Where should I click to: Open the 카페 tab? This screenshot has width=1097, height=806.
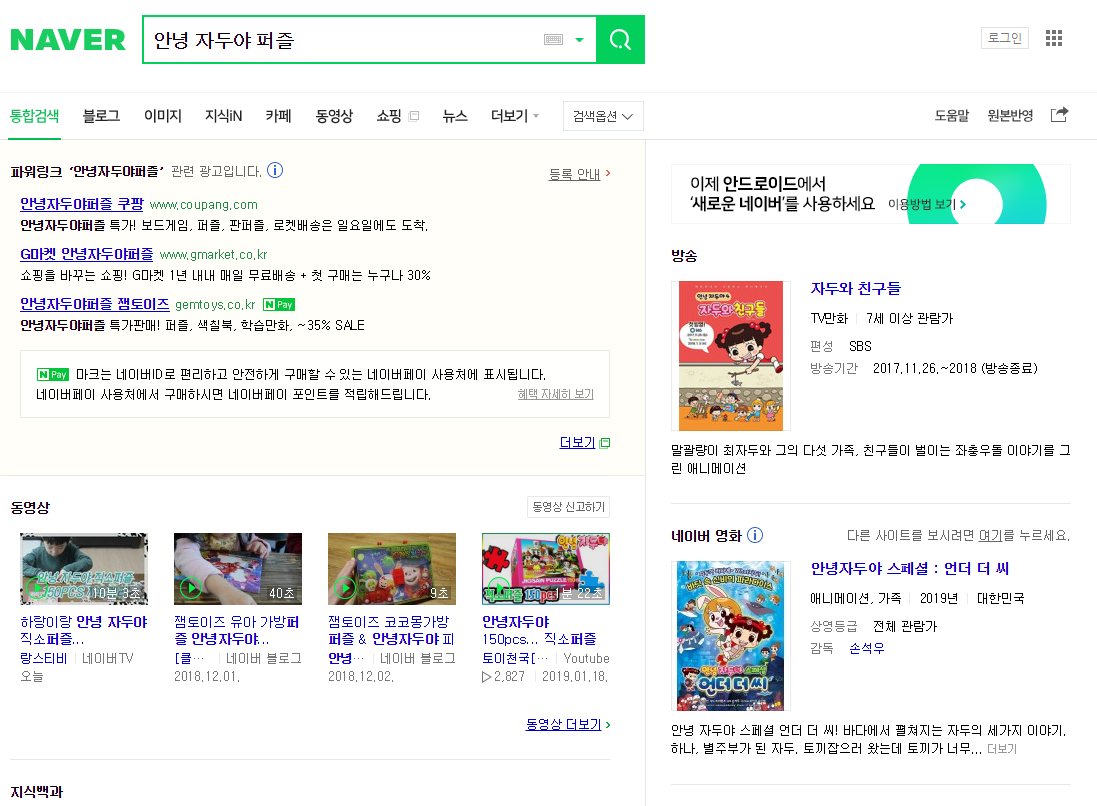coord(278,116)
